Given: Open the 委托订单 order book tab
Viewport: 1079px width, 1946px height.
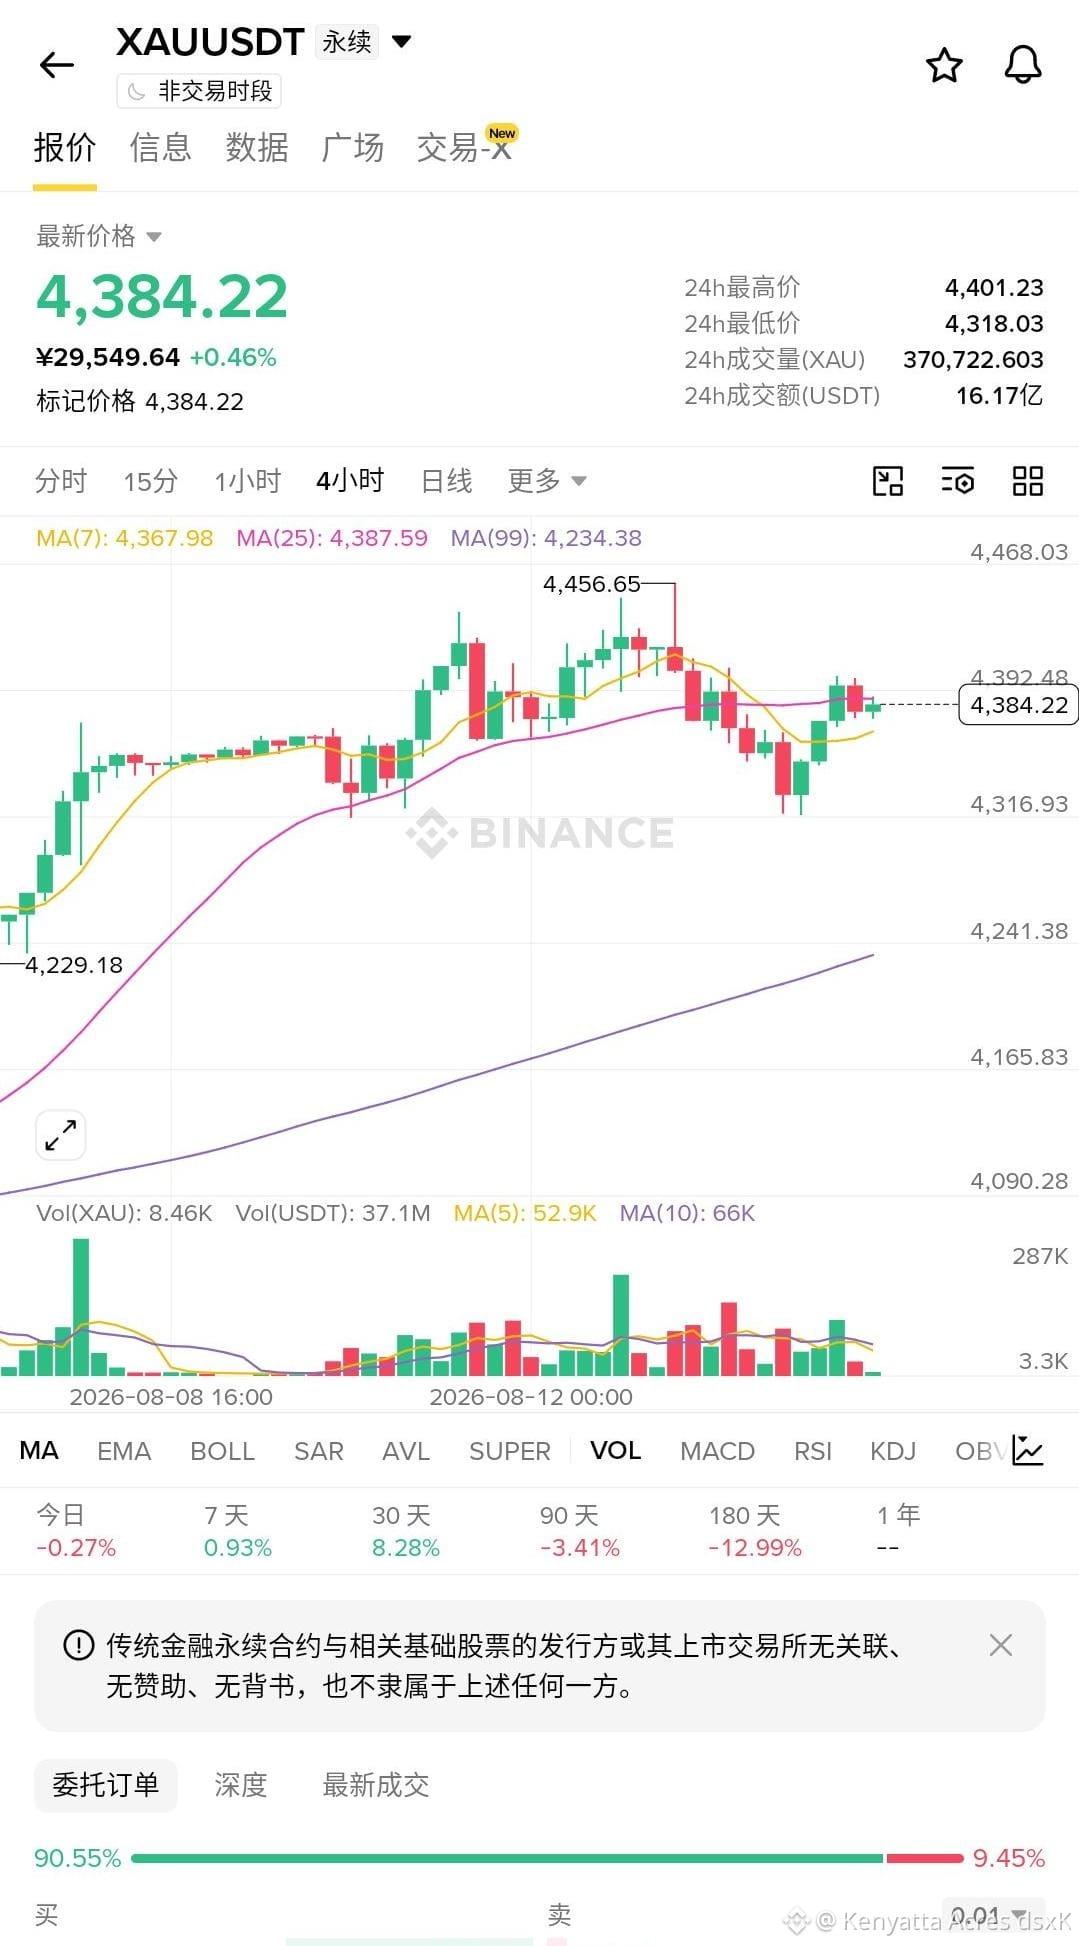Looking at the screenshot, I should tap(106, 1785).
